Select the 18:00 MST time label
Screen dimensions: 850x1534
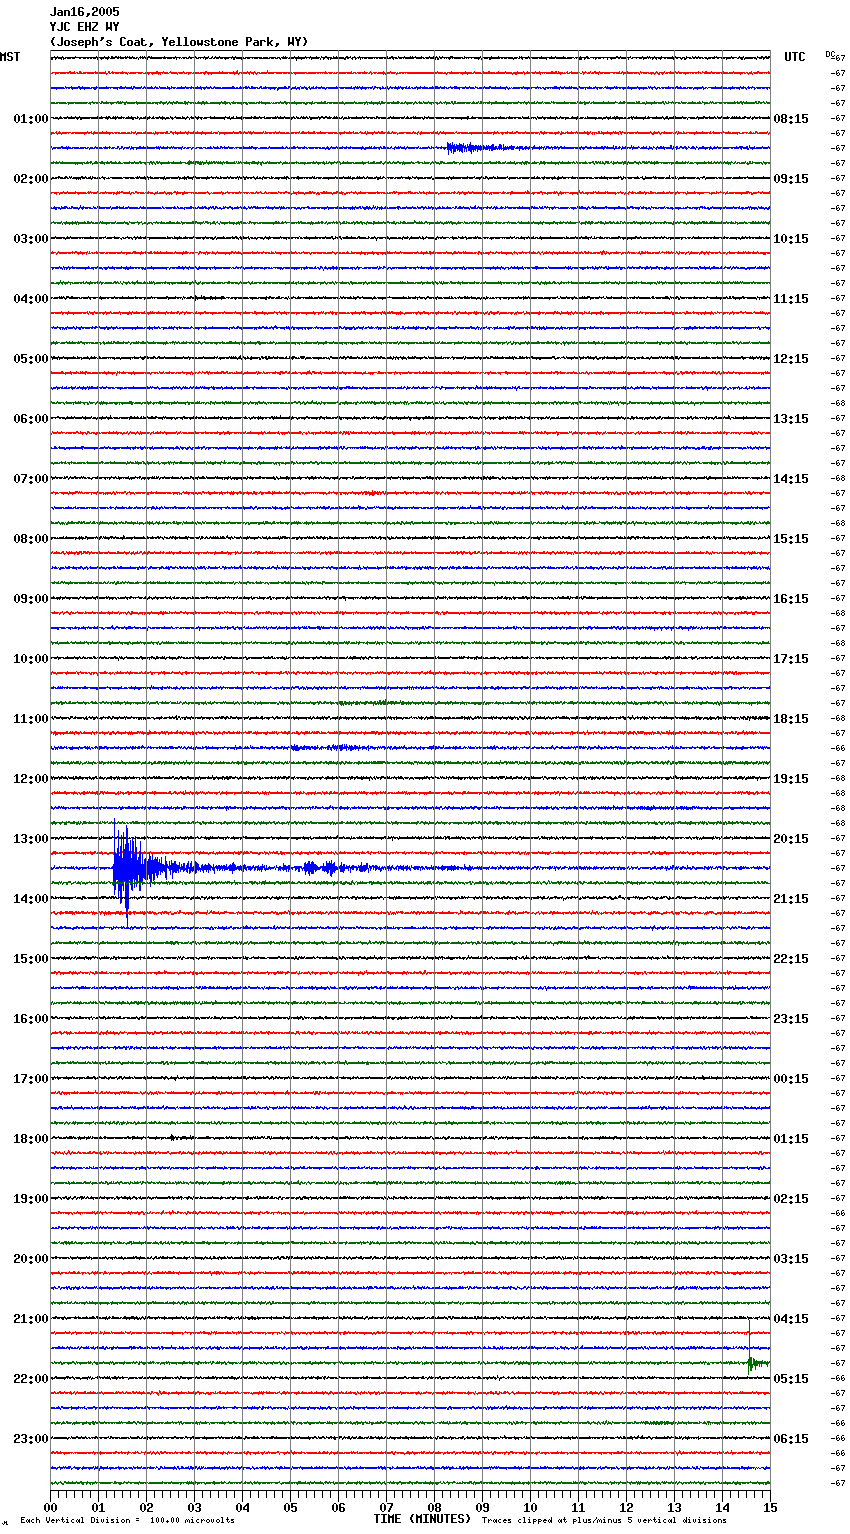coord(31,1139)
